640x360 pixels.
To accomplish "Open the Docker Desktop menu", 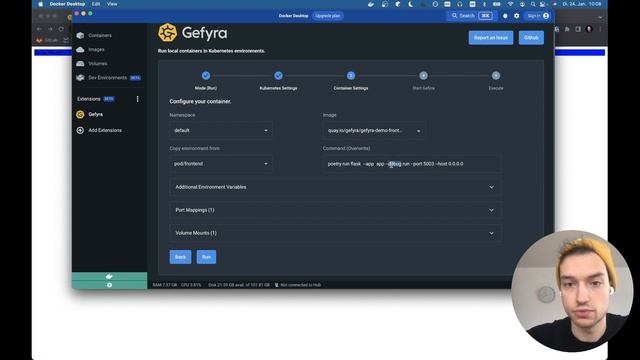I will pyautogui.click(x=67, y=4).
